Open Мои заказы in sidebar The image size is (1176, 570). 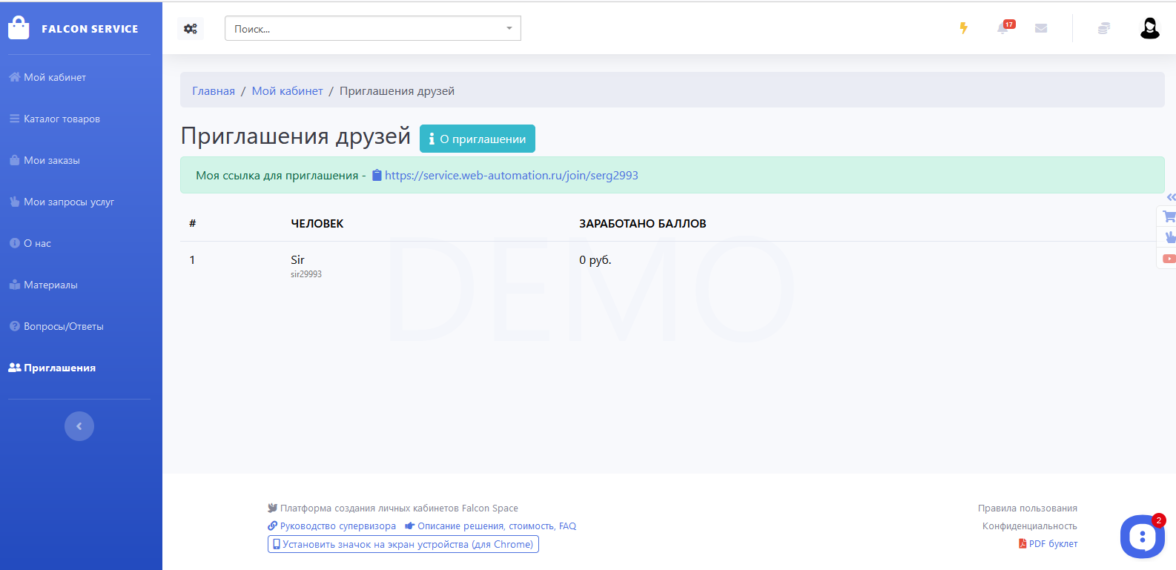[51, 160]
